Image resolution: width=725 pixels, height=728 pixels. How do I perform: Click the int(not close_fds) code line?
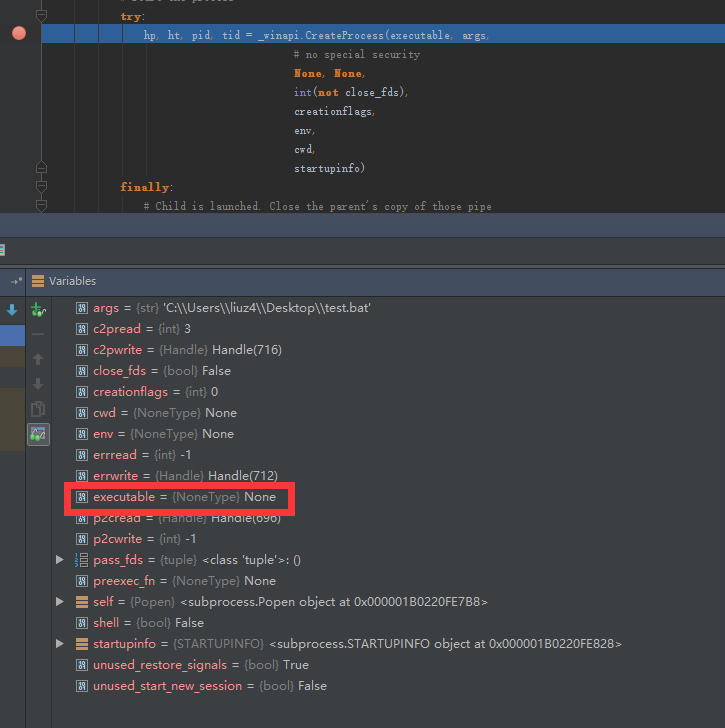click(x=350, y=92)
